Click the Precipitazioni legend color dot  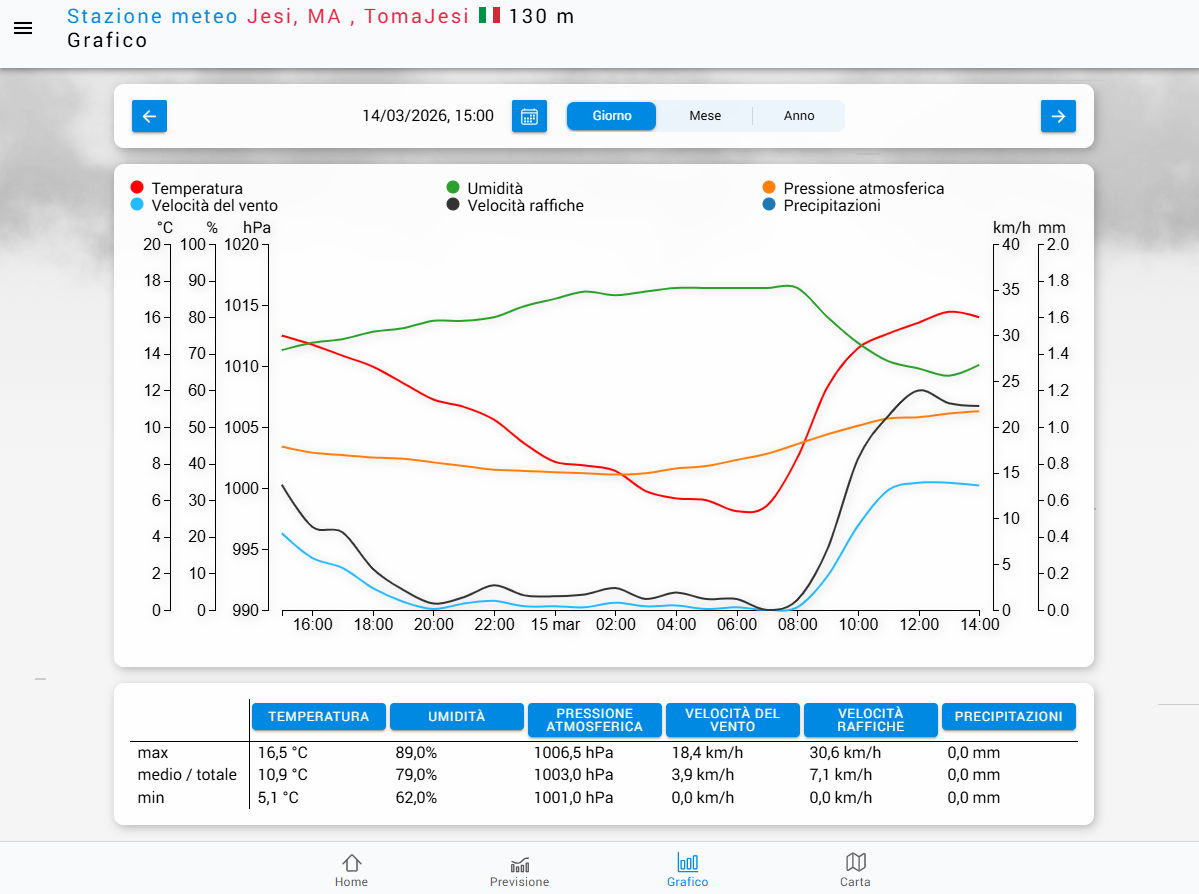pyautogui.click(x=768, y=205)
